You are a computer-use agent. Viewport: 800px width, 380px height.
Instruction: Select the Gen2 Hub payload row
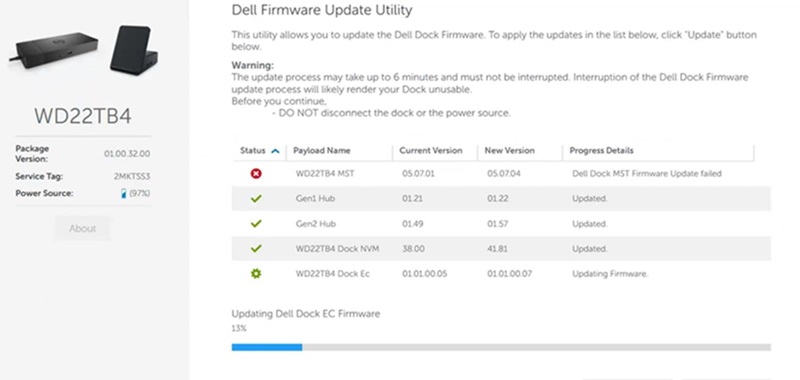501,223
